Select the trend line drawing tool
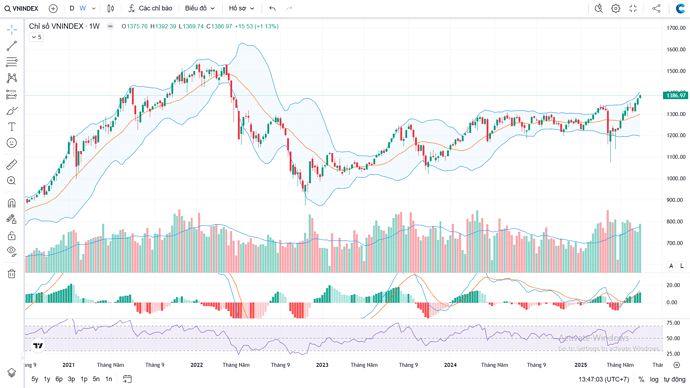Screen dimensions: 690x388 tap(12, 46)
